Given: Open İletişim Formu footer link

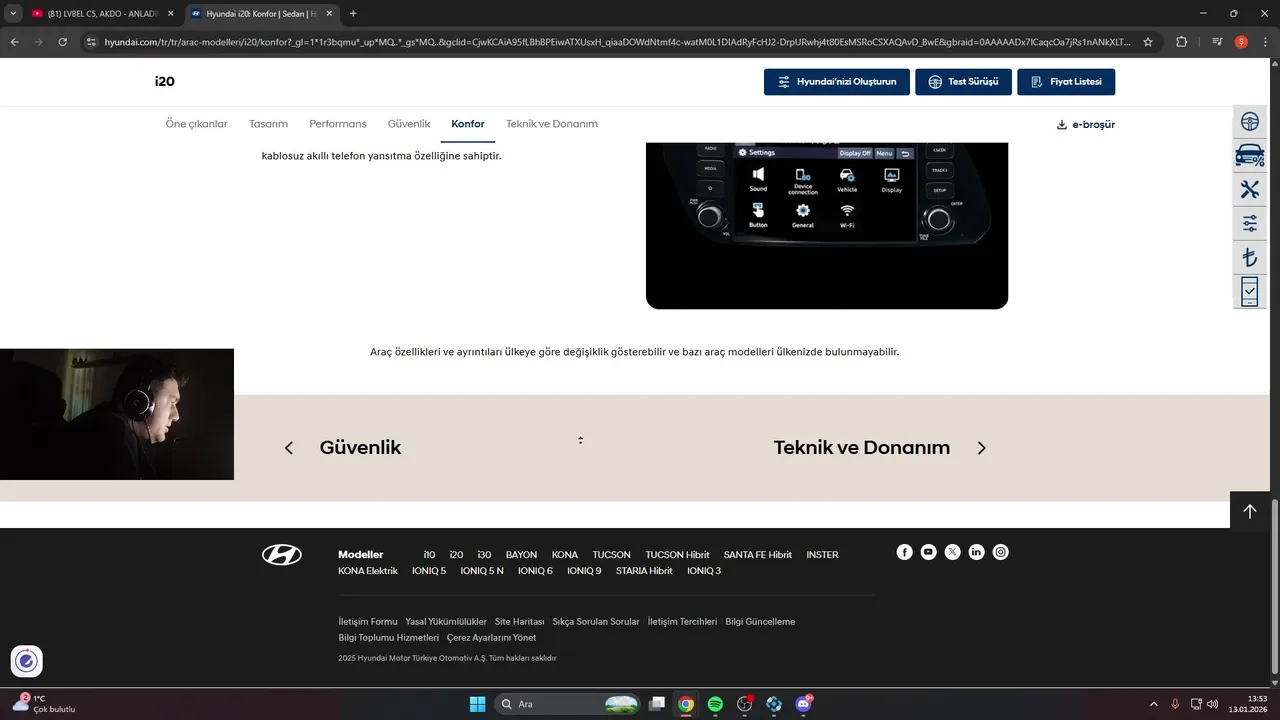Looking at the screenshot, I should [x=368, y=622].
